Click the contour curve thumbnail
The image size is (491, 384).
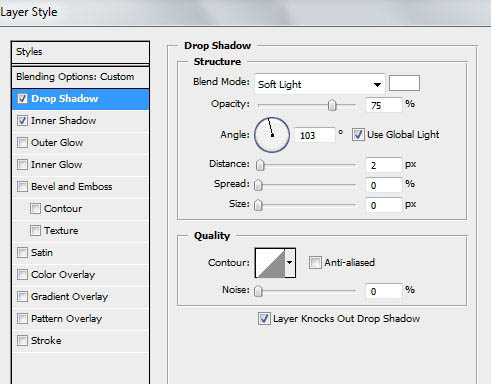pos(270,263)
